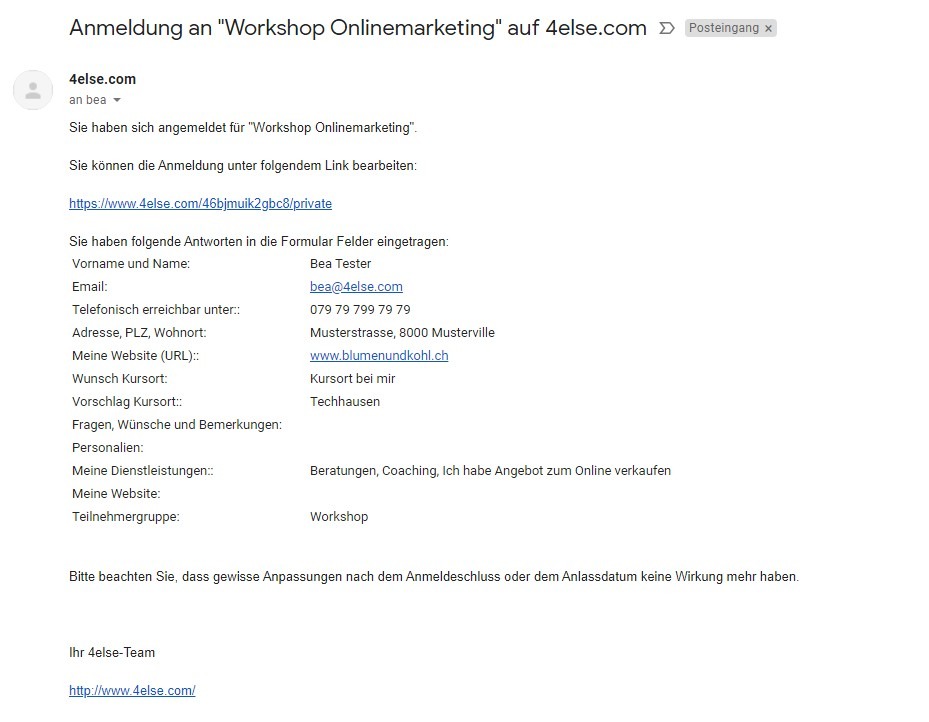Click the email subject heading
The image size is (929, 722).
pos(358,28)
